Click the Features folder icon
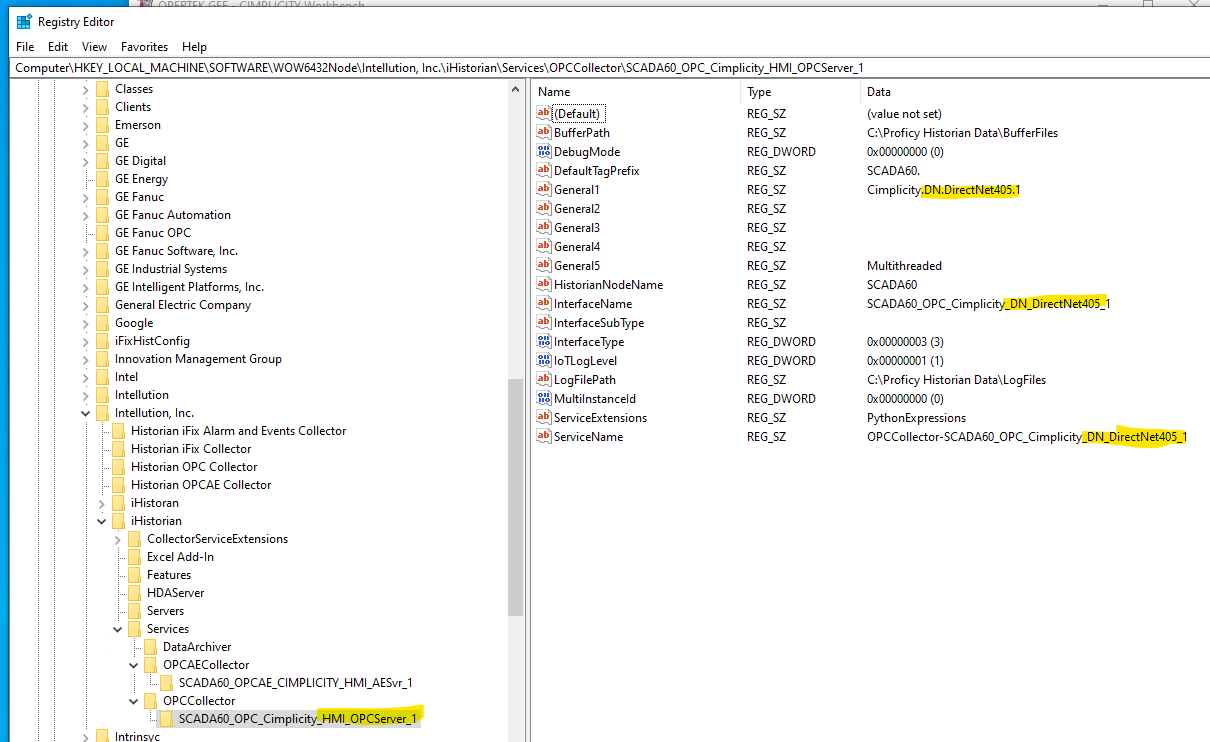Screen dimensions: 1210x742 [134, 575]
